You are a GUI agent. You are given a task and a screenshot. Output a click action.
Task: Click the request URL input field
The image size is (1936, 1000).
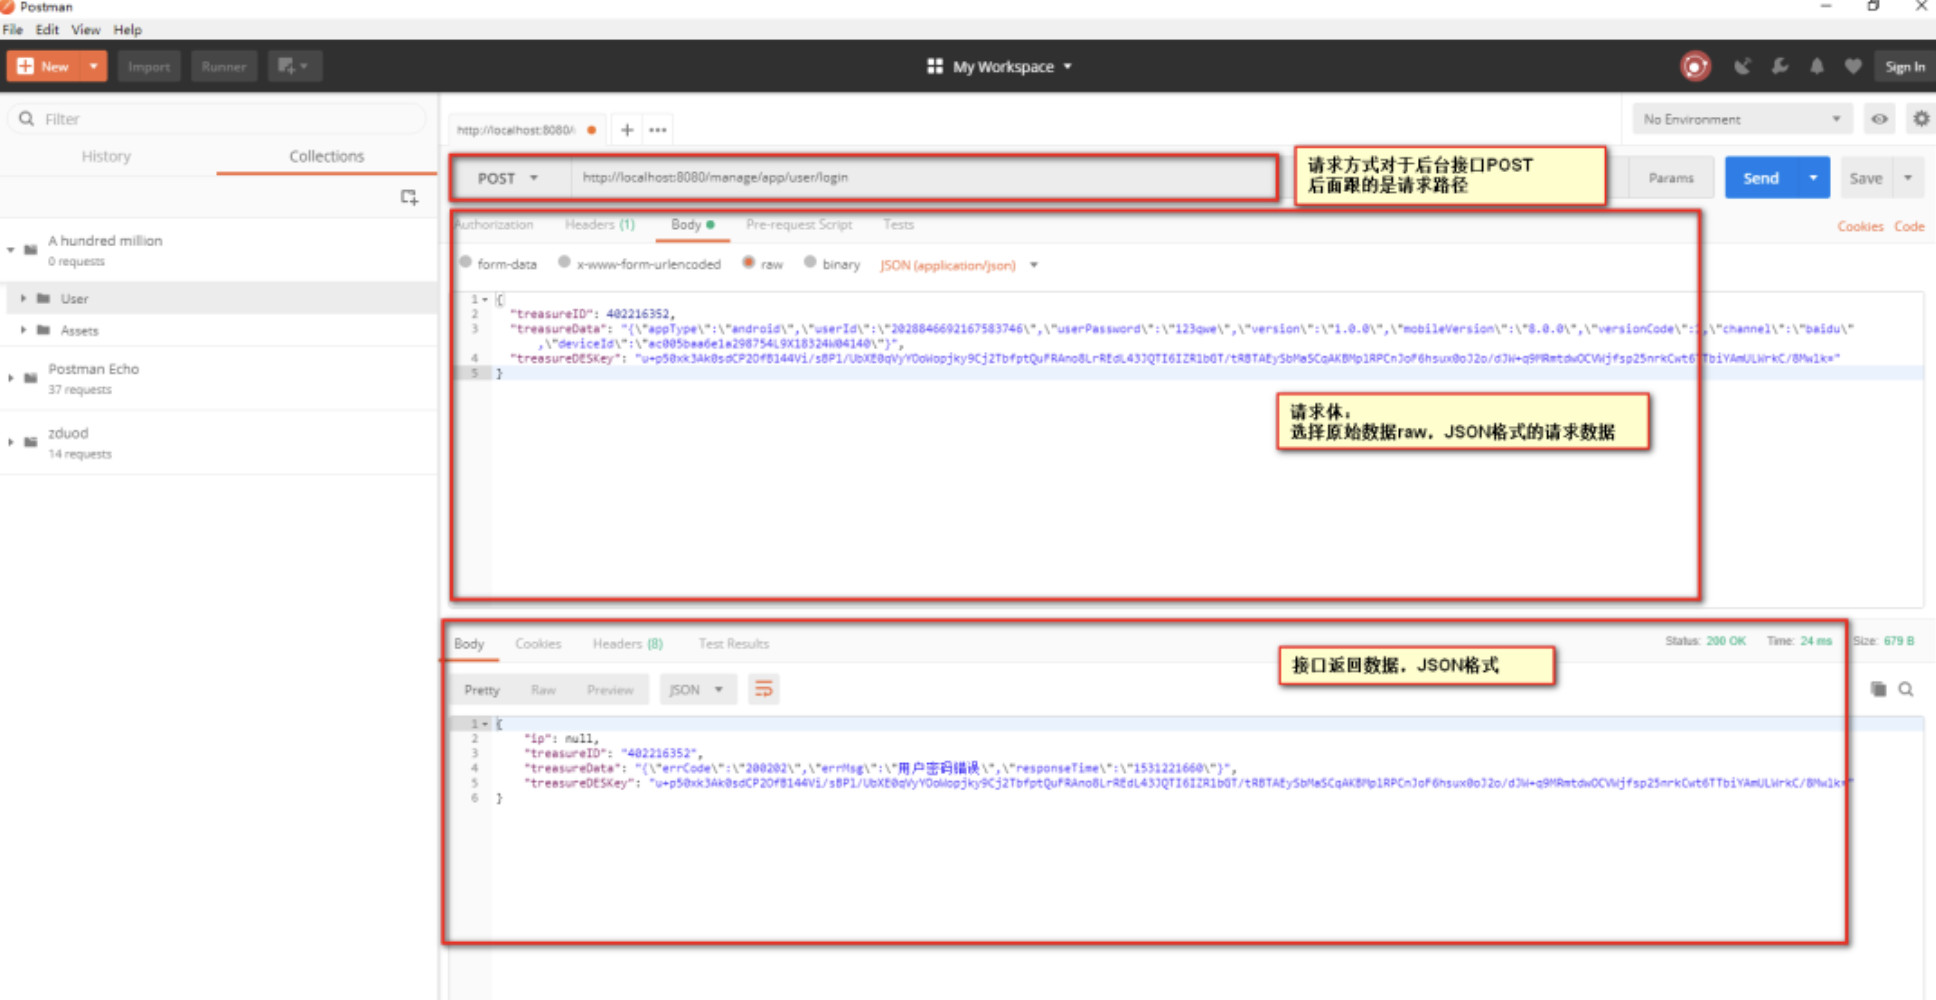pyautogui.click(x=923, y=178)
